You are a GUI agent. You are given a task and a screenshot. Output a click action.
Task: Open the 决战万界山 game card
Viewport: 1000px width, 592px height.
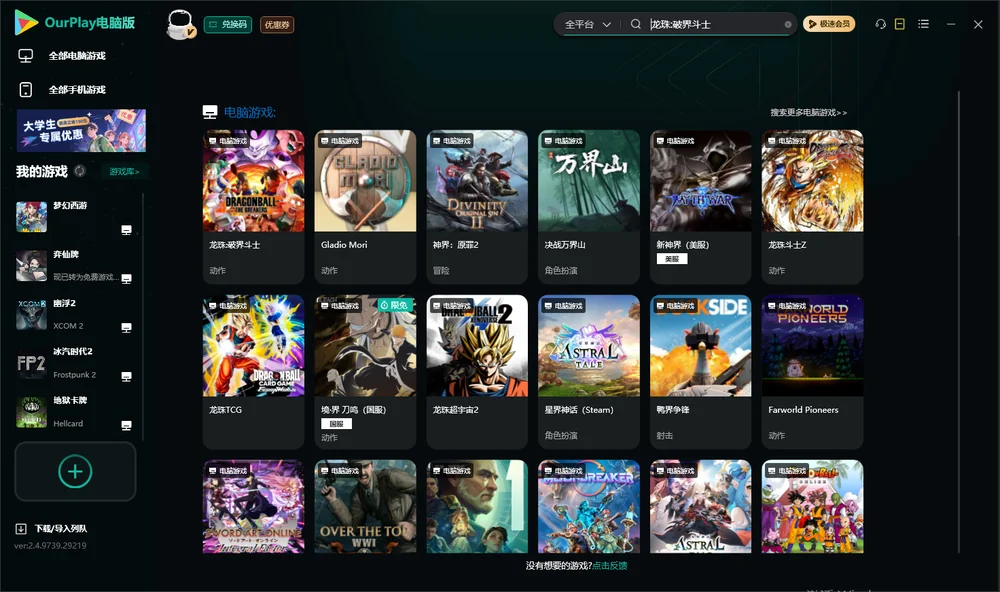589,207
